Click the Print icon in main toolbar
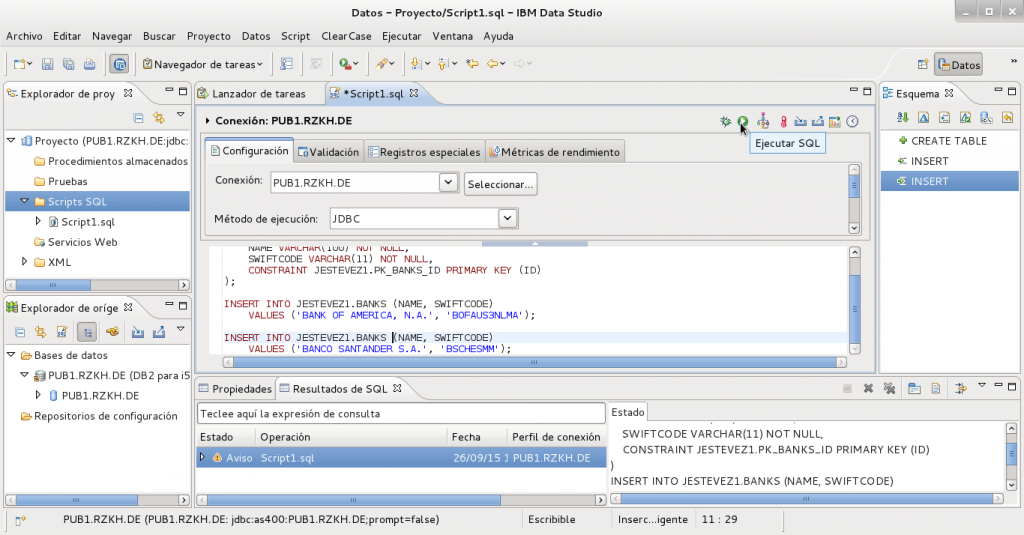1024x535 pixels. [x=89, y=64]
